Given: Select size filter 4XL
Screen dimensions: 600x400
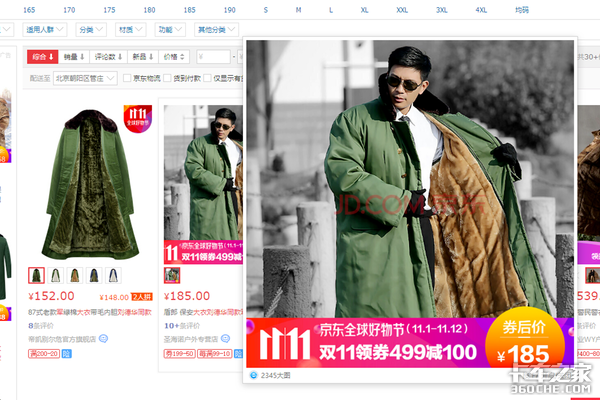Looking at the screenshot, I should pyautogui.click(x=481, y=10).
